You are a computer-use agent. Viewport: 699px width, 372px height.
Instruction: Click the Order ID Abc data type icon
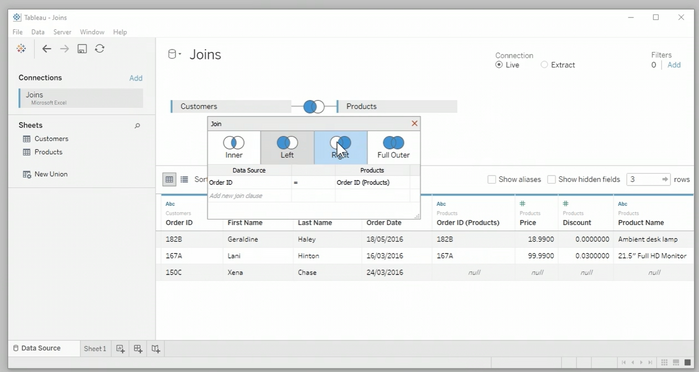click(170, 204)
